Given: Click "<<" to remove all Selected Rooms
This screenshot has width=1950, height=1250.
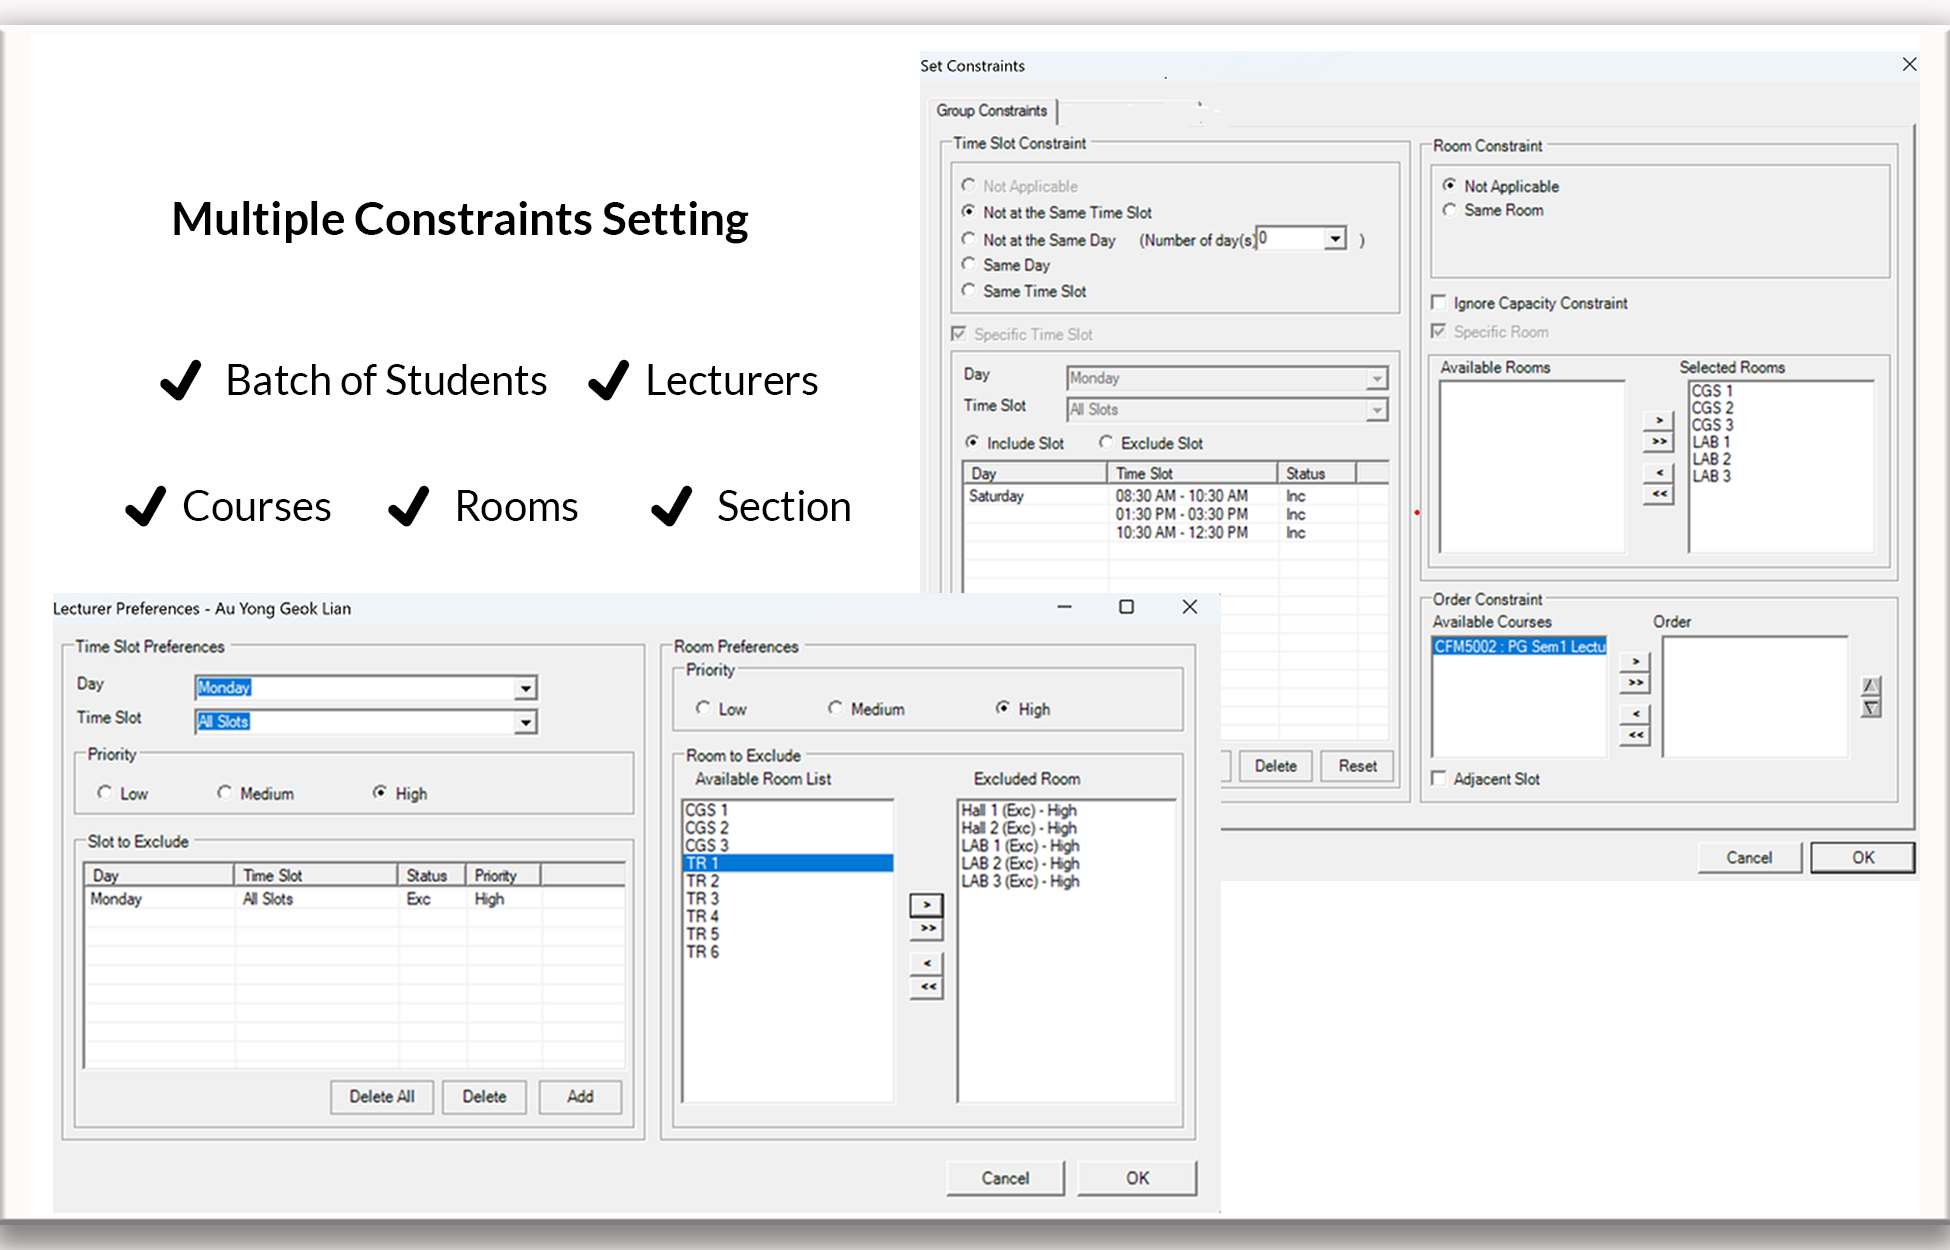Looking at the screenshot, I should pos(1658,492).
